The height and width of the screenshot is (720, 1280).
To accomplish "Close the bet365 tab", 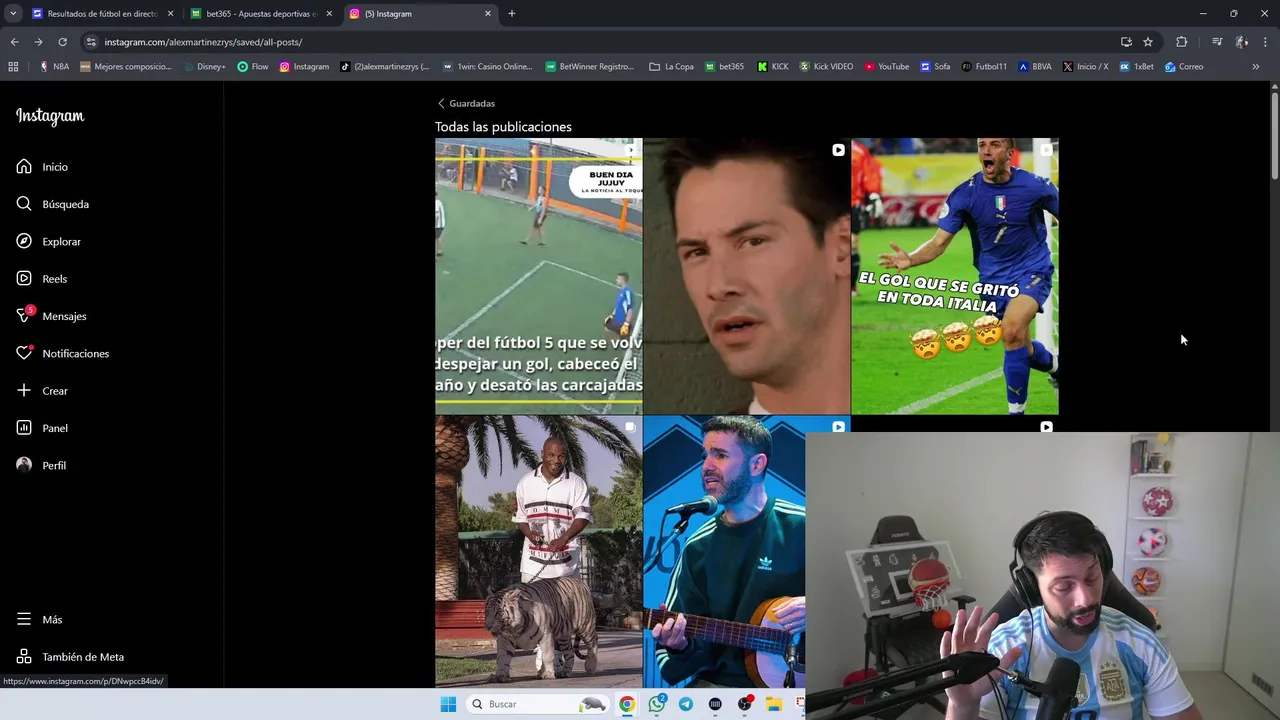I will [x=329, y=14].
